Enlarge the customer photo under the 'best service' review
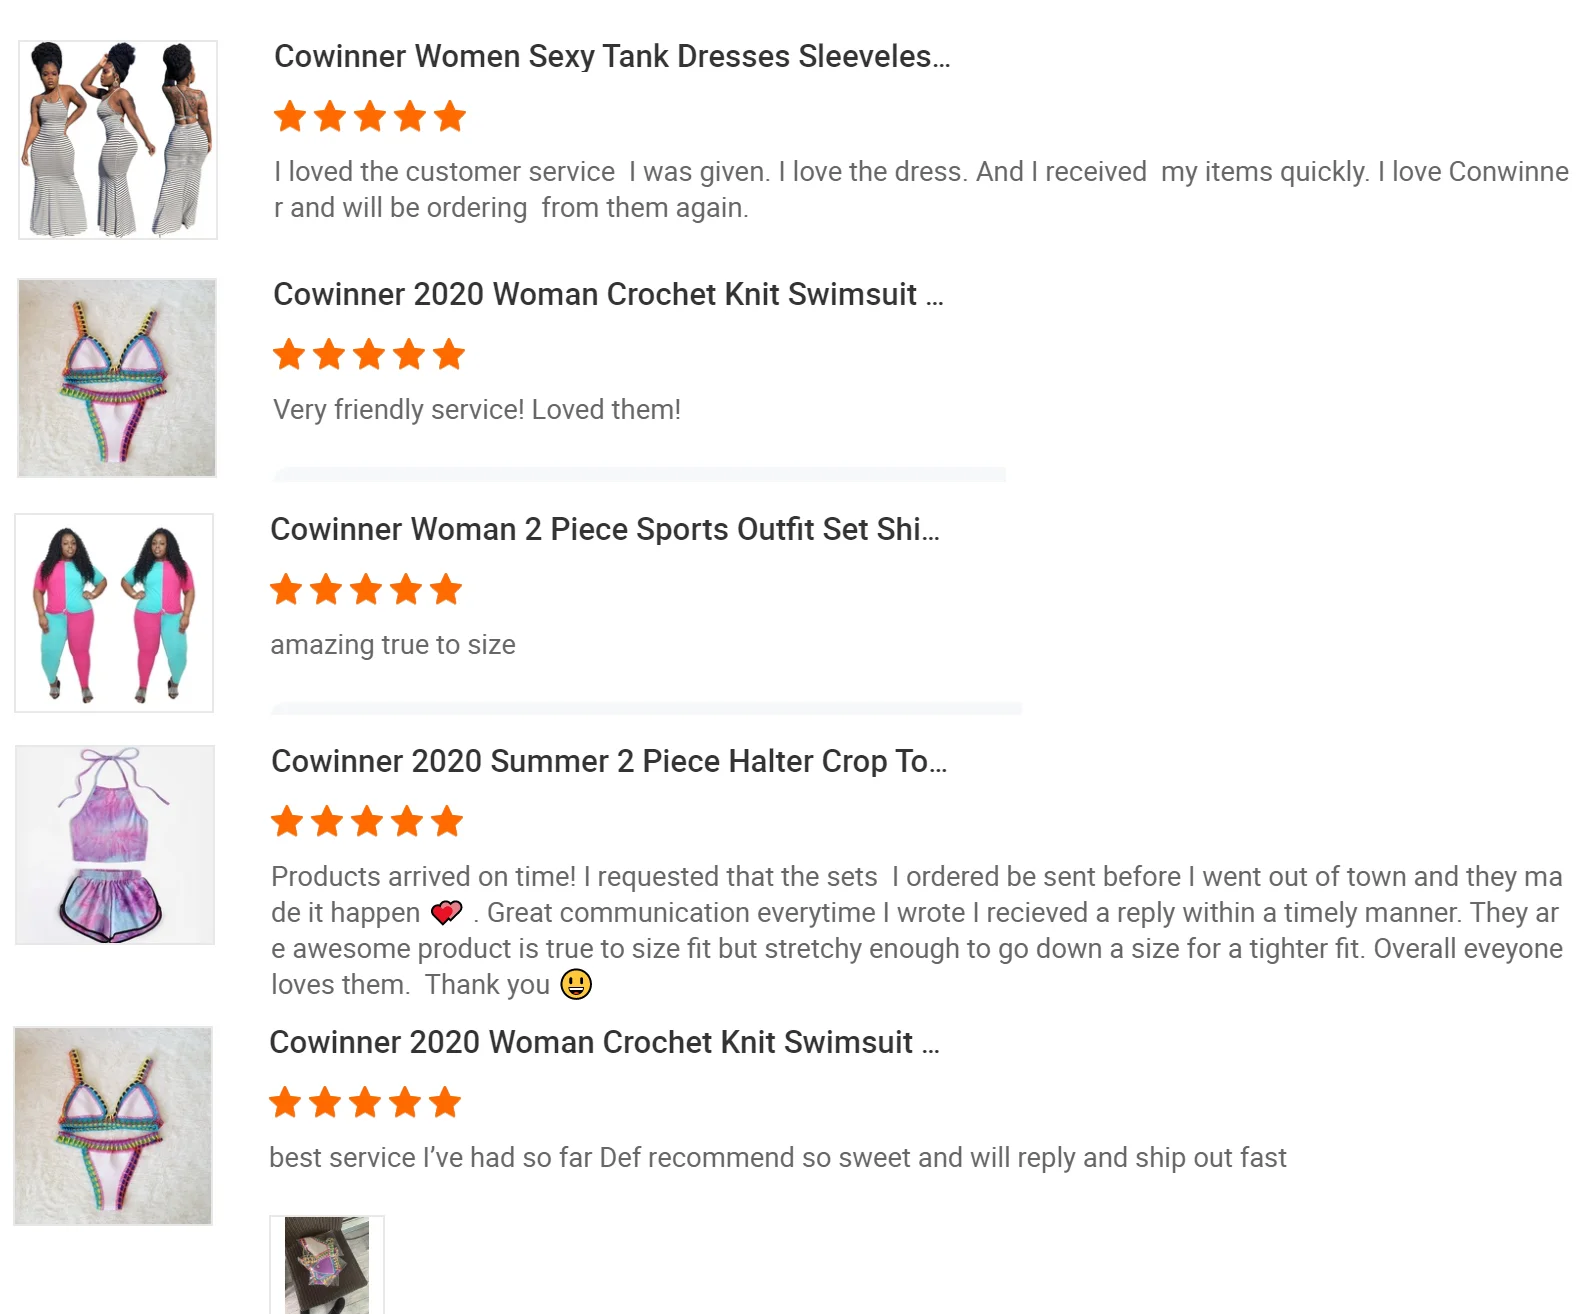Viewport: 1586px width, 1314px height. click(327, 1264)
